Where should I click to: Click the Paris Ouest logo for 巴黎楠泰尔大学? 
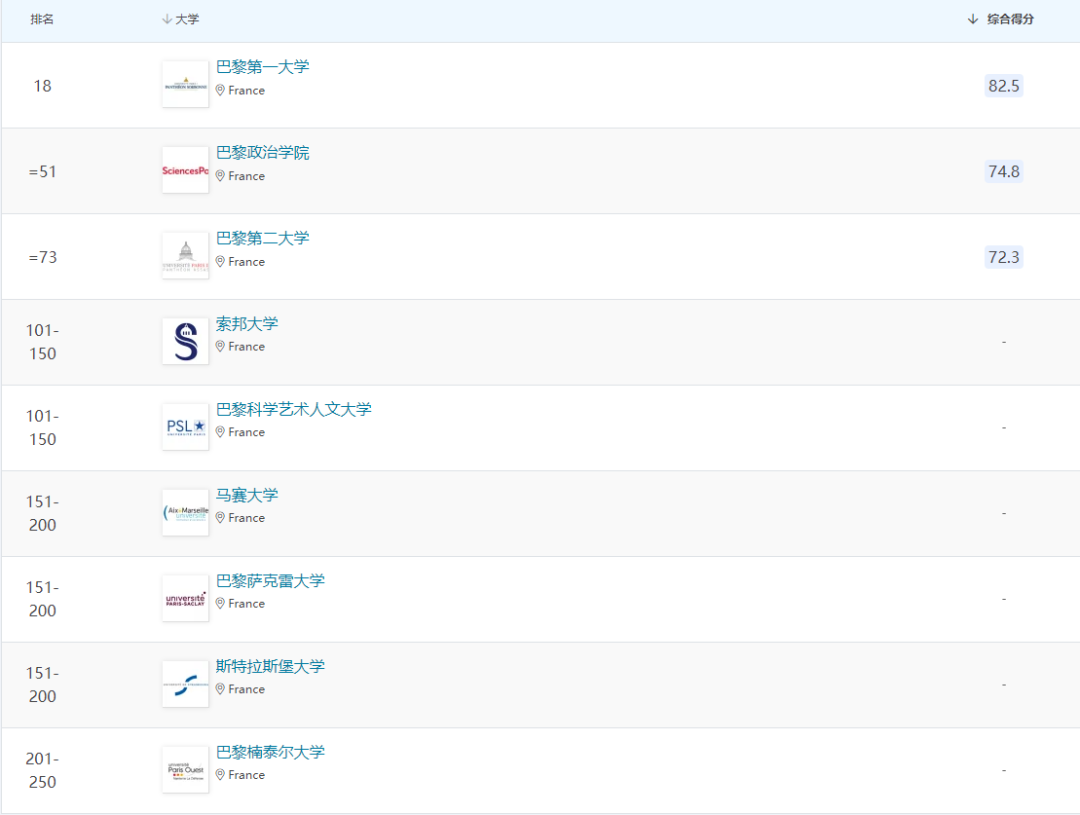[x=185, y=770]
